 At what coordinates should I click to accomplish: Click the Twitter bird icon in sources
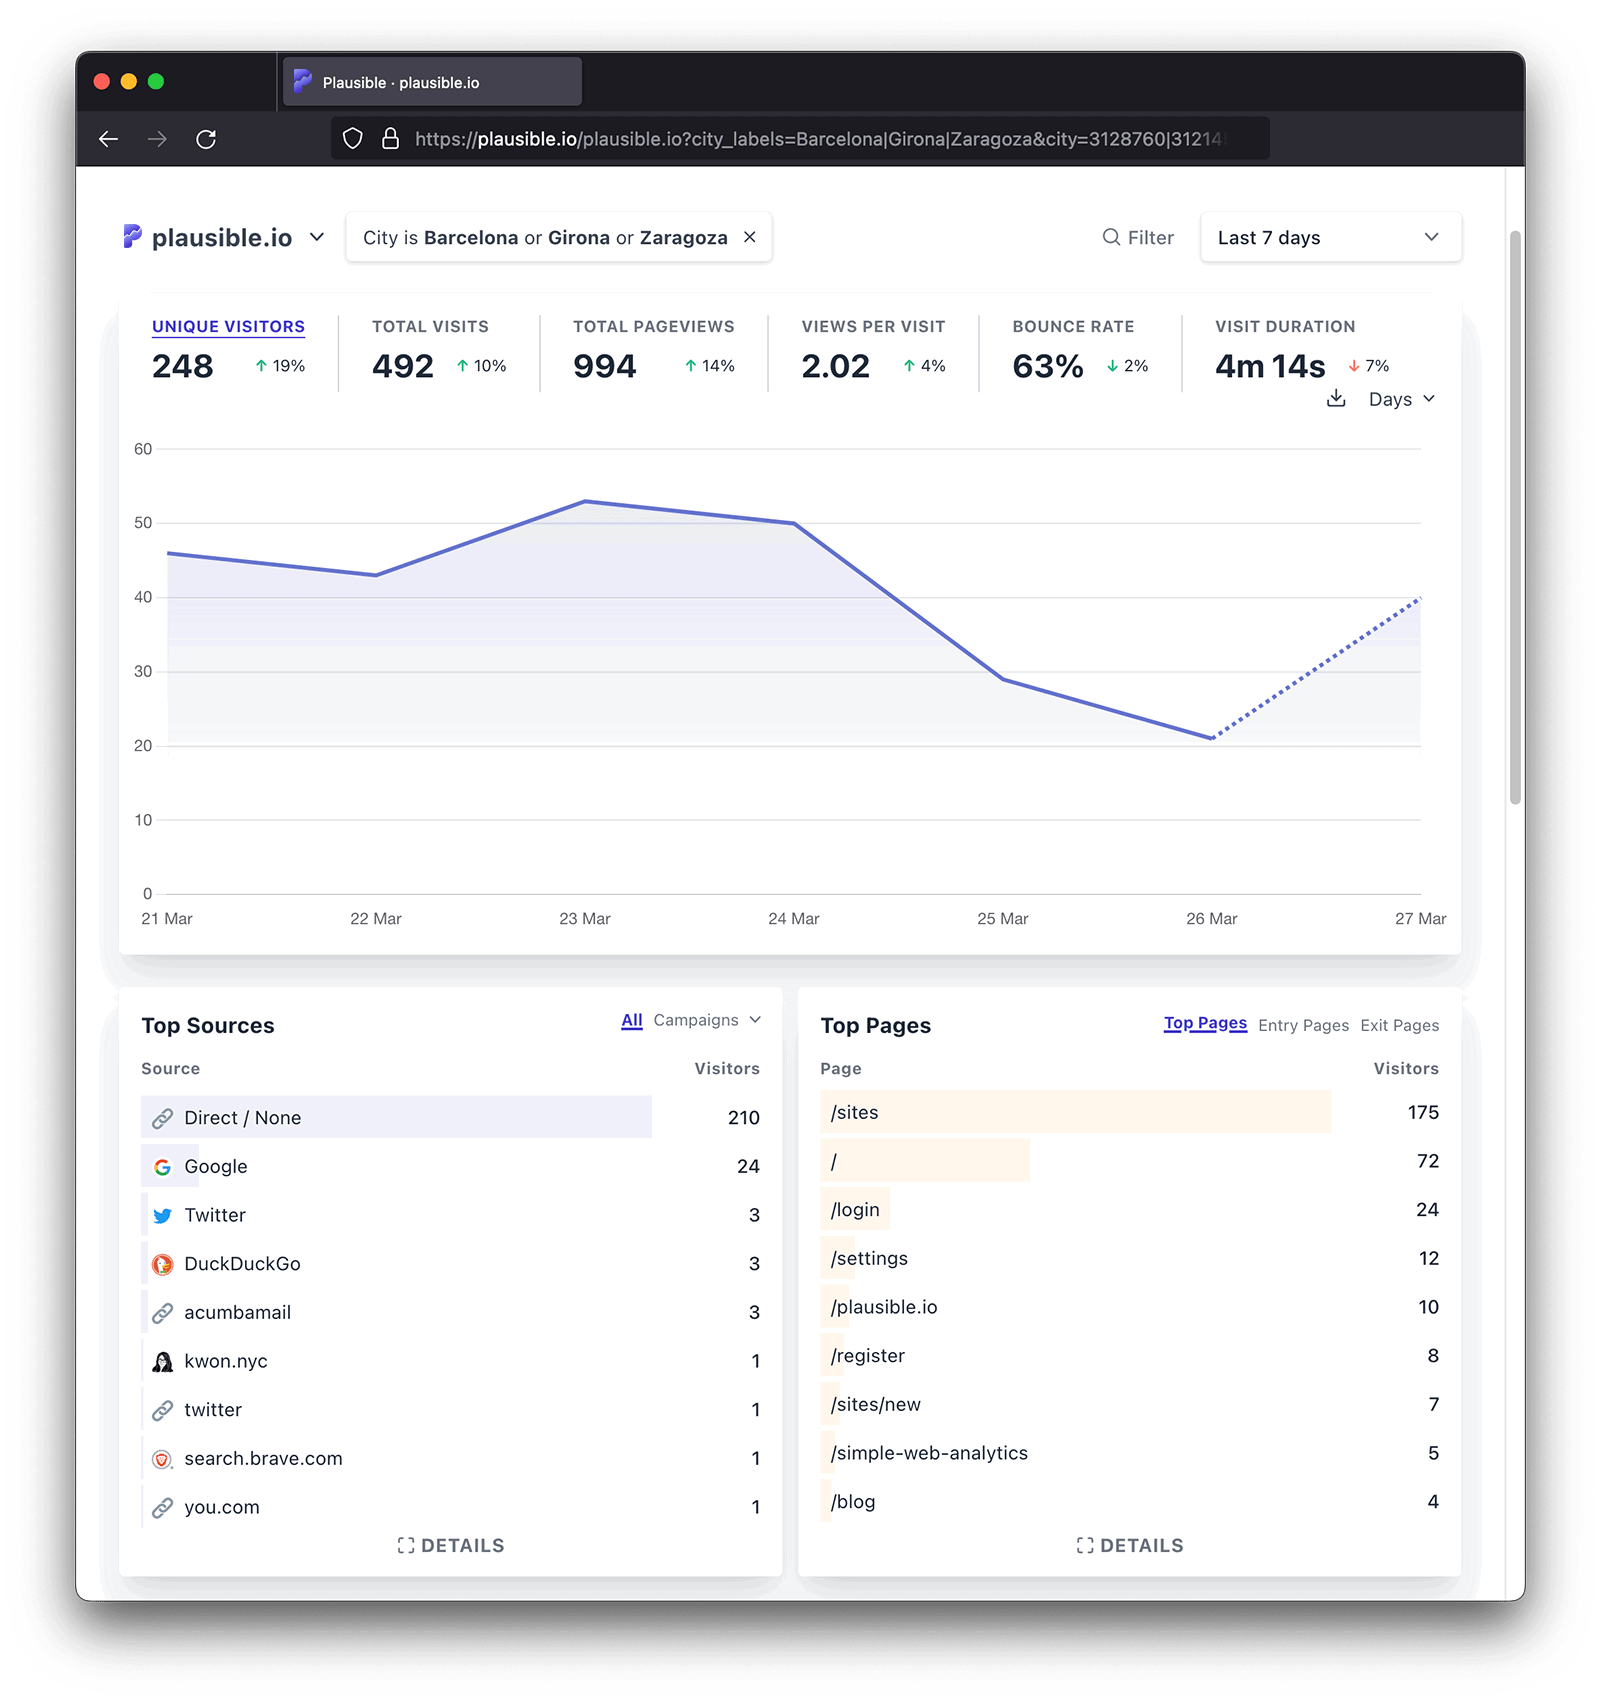162,1216
